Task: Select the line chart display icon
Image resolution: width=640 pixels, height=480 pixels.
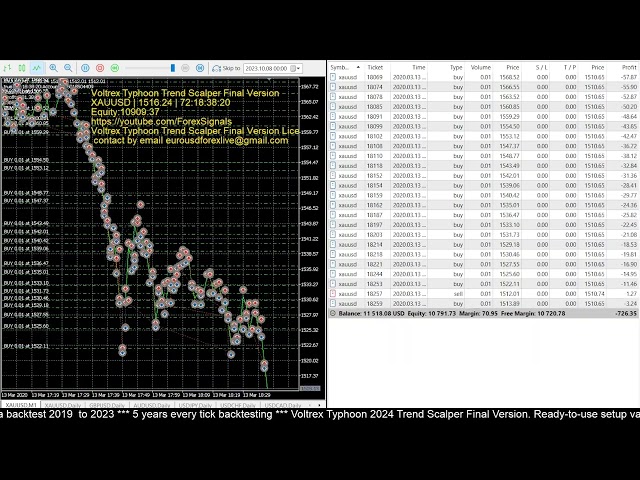Action: tap(37, 68)
